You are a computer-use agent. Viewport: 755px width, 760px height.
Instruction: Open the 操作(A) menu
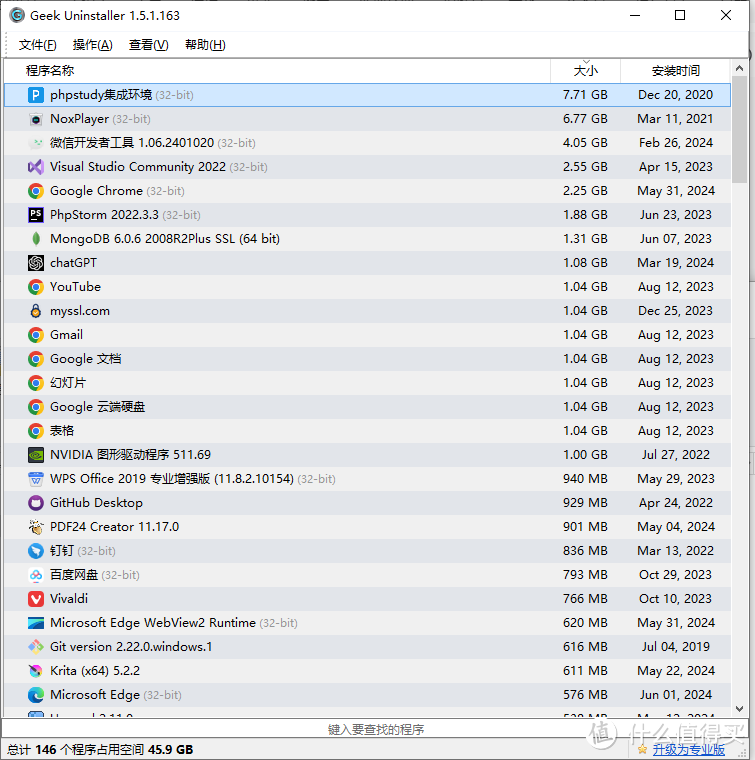coord(93,45)
